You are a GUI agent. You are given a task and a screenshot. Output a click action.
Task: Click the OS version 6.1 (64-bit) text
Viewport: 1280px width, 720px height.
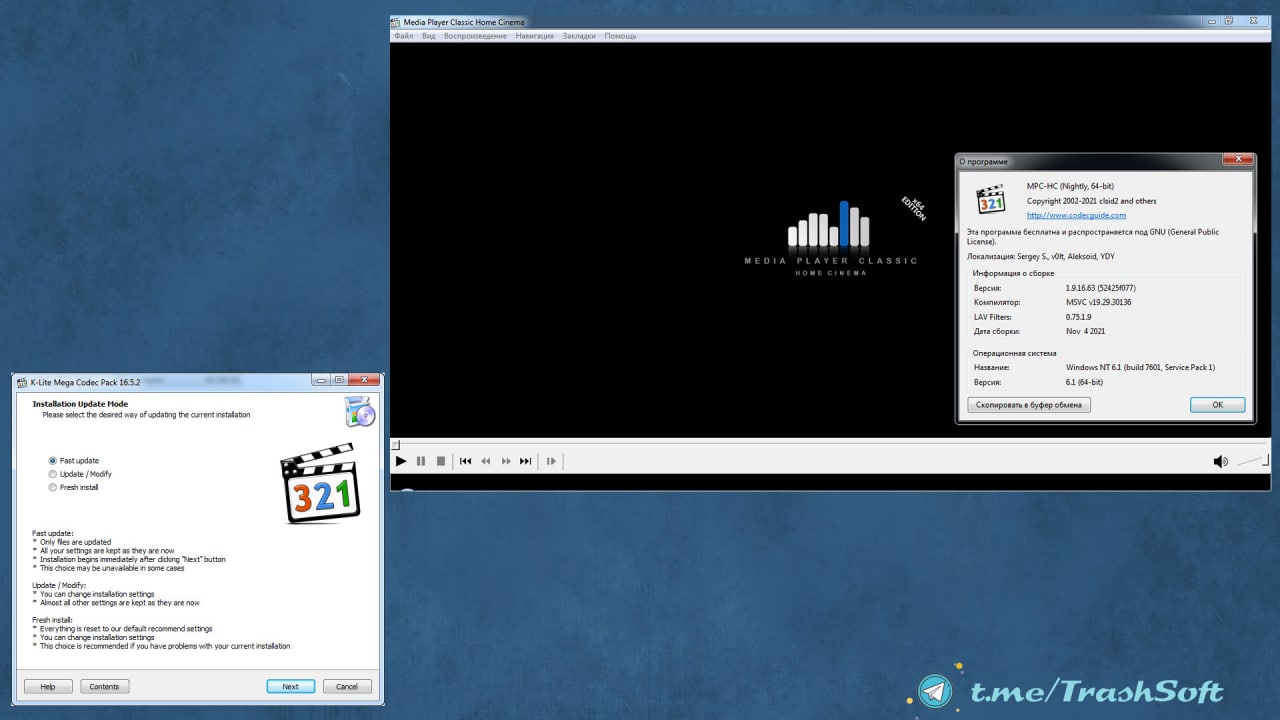[1084, 382]
